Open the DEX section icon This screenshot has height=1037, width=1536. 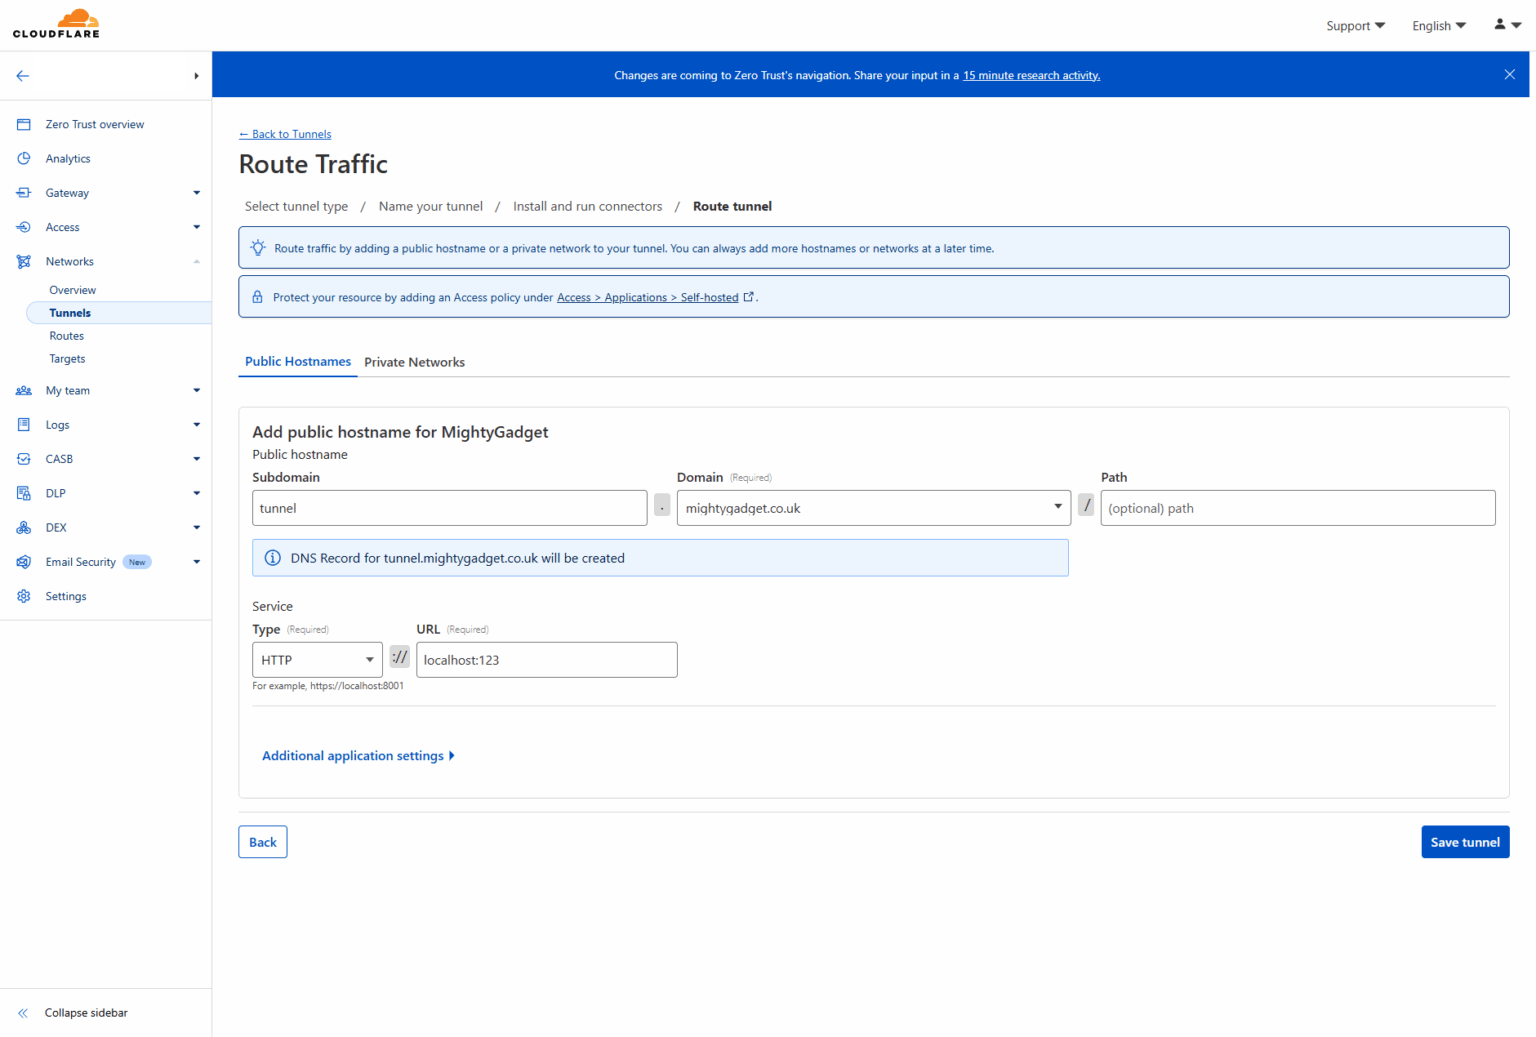[23, 527]
